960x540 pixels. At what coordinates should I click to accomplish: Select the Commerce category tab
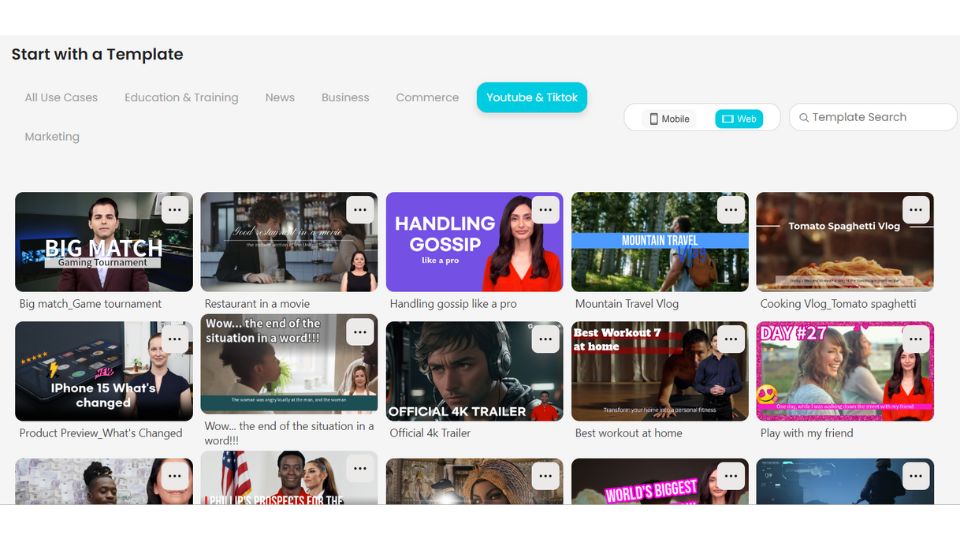tap(427, 97)
